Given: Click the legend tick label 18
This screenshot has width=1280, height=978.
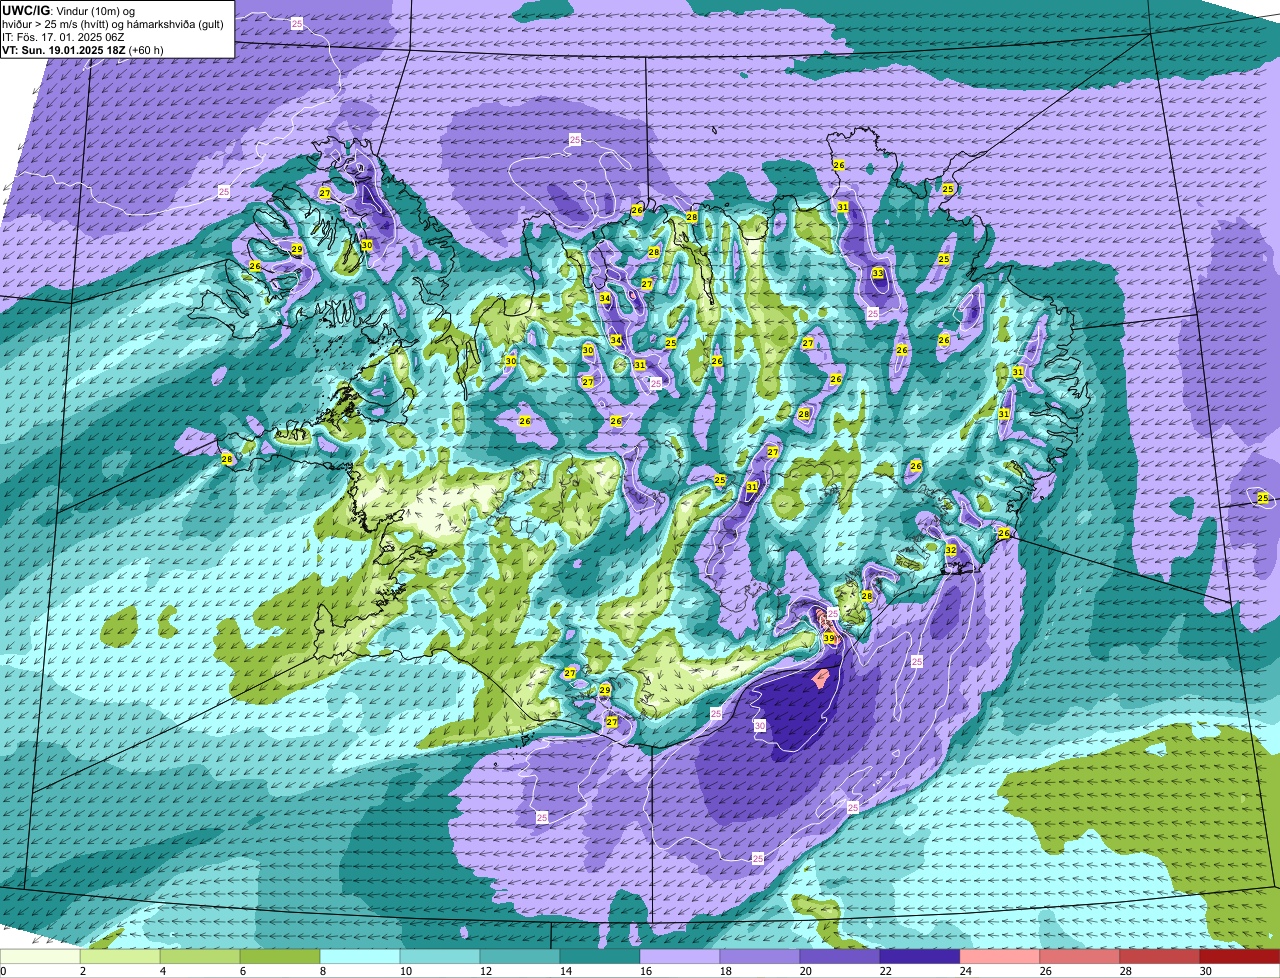Looking at the screenshot, I should [726, 971].
